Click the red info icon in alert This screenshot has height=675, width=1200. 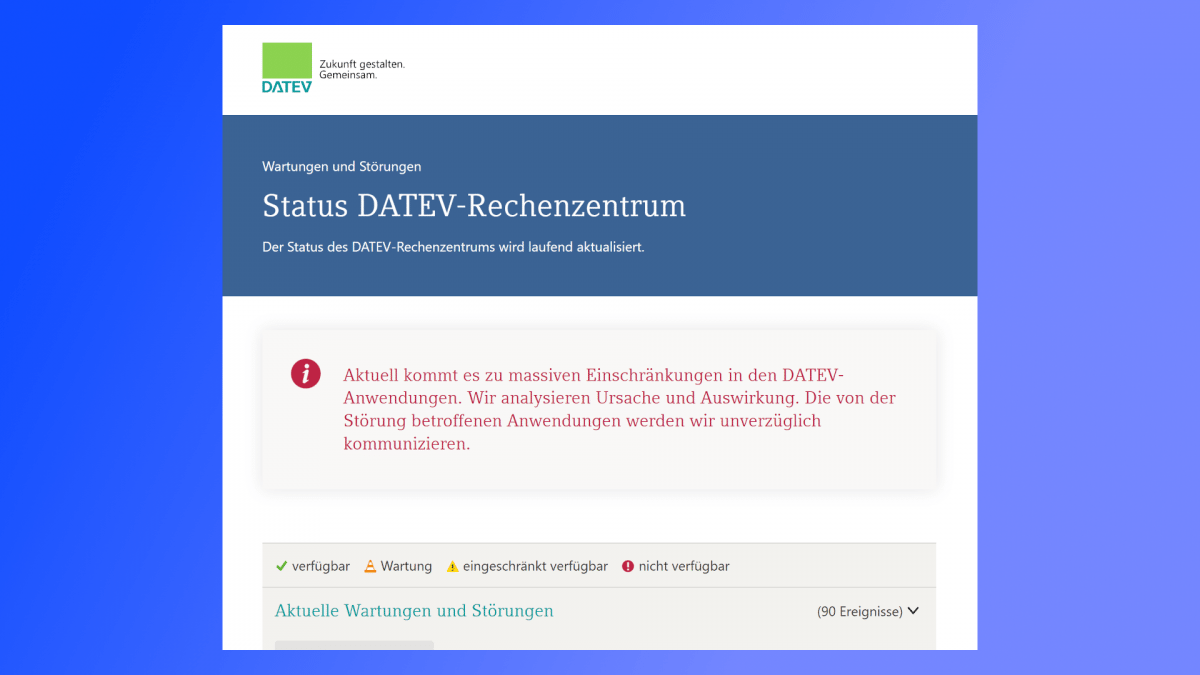[305, 375]
